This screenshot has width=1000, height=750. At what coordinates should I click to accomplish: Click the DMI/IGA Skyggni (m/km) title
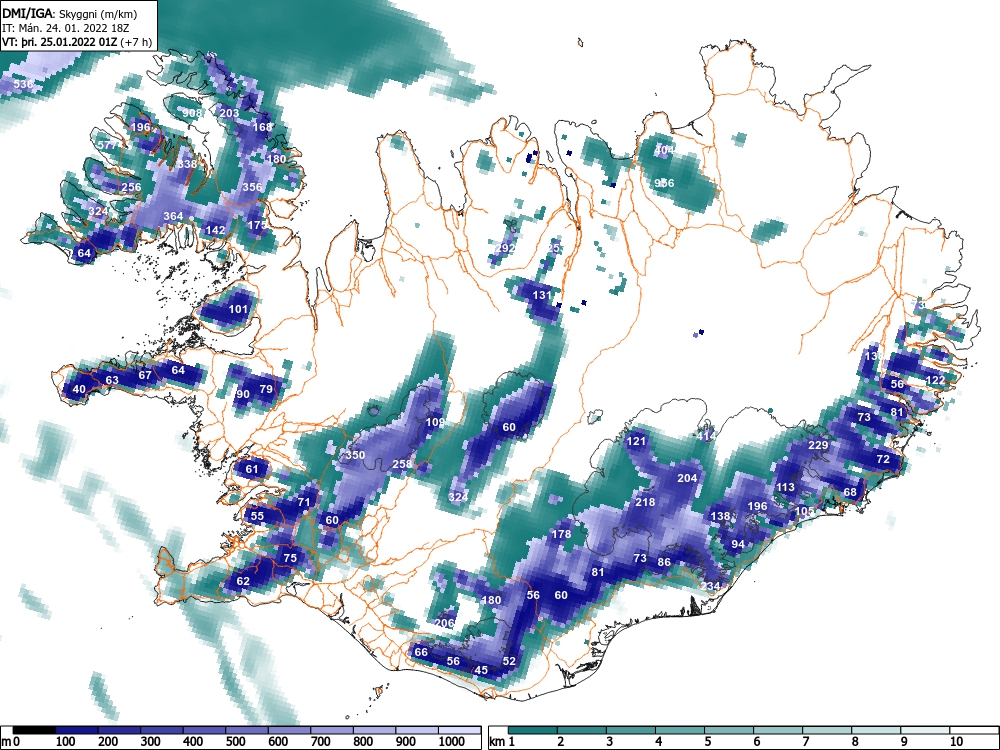pos(70,13)
